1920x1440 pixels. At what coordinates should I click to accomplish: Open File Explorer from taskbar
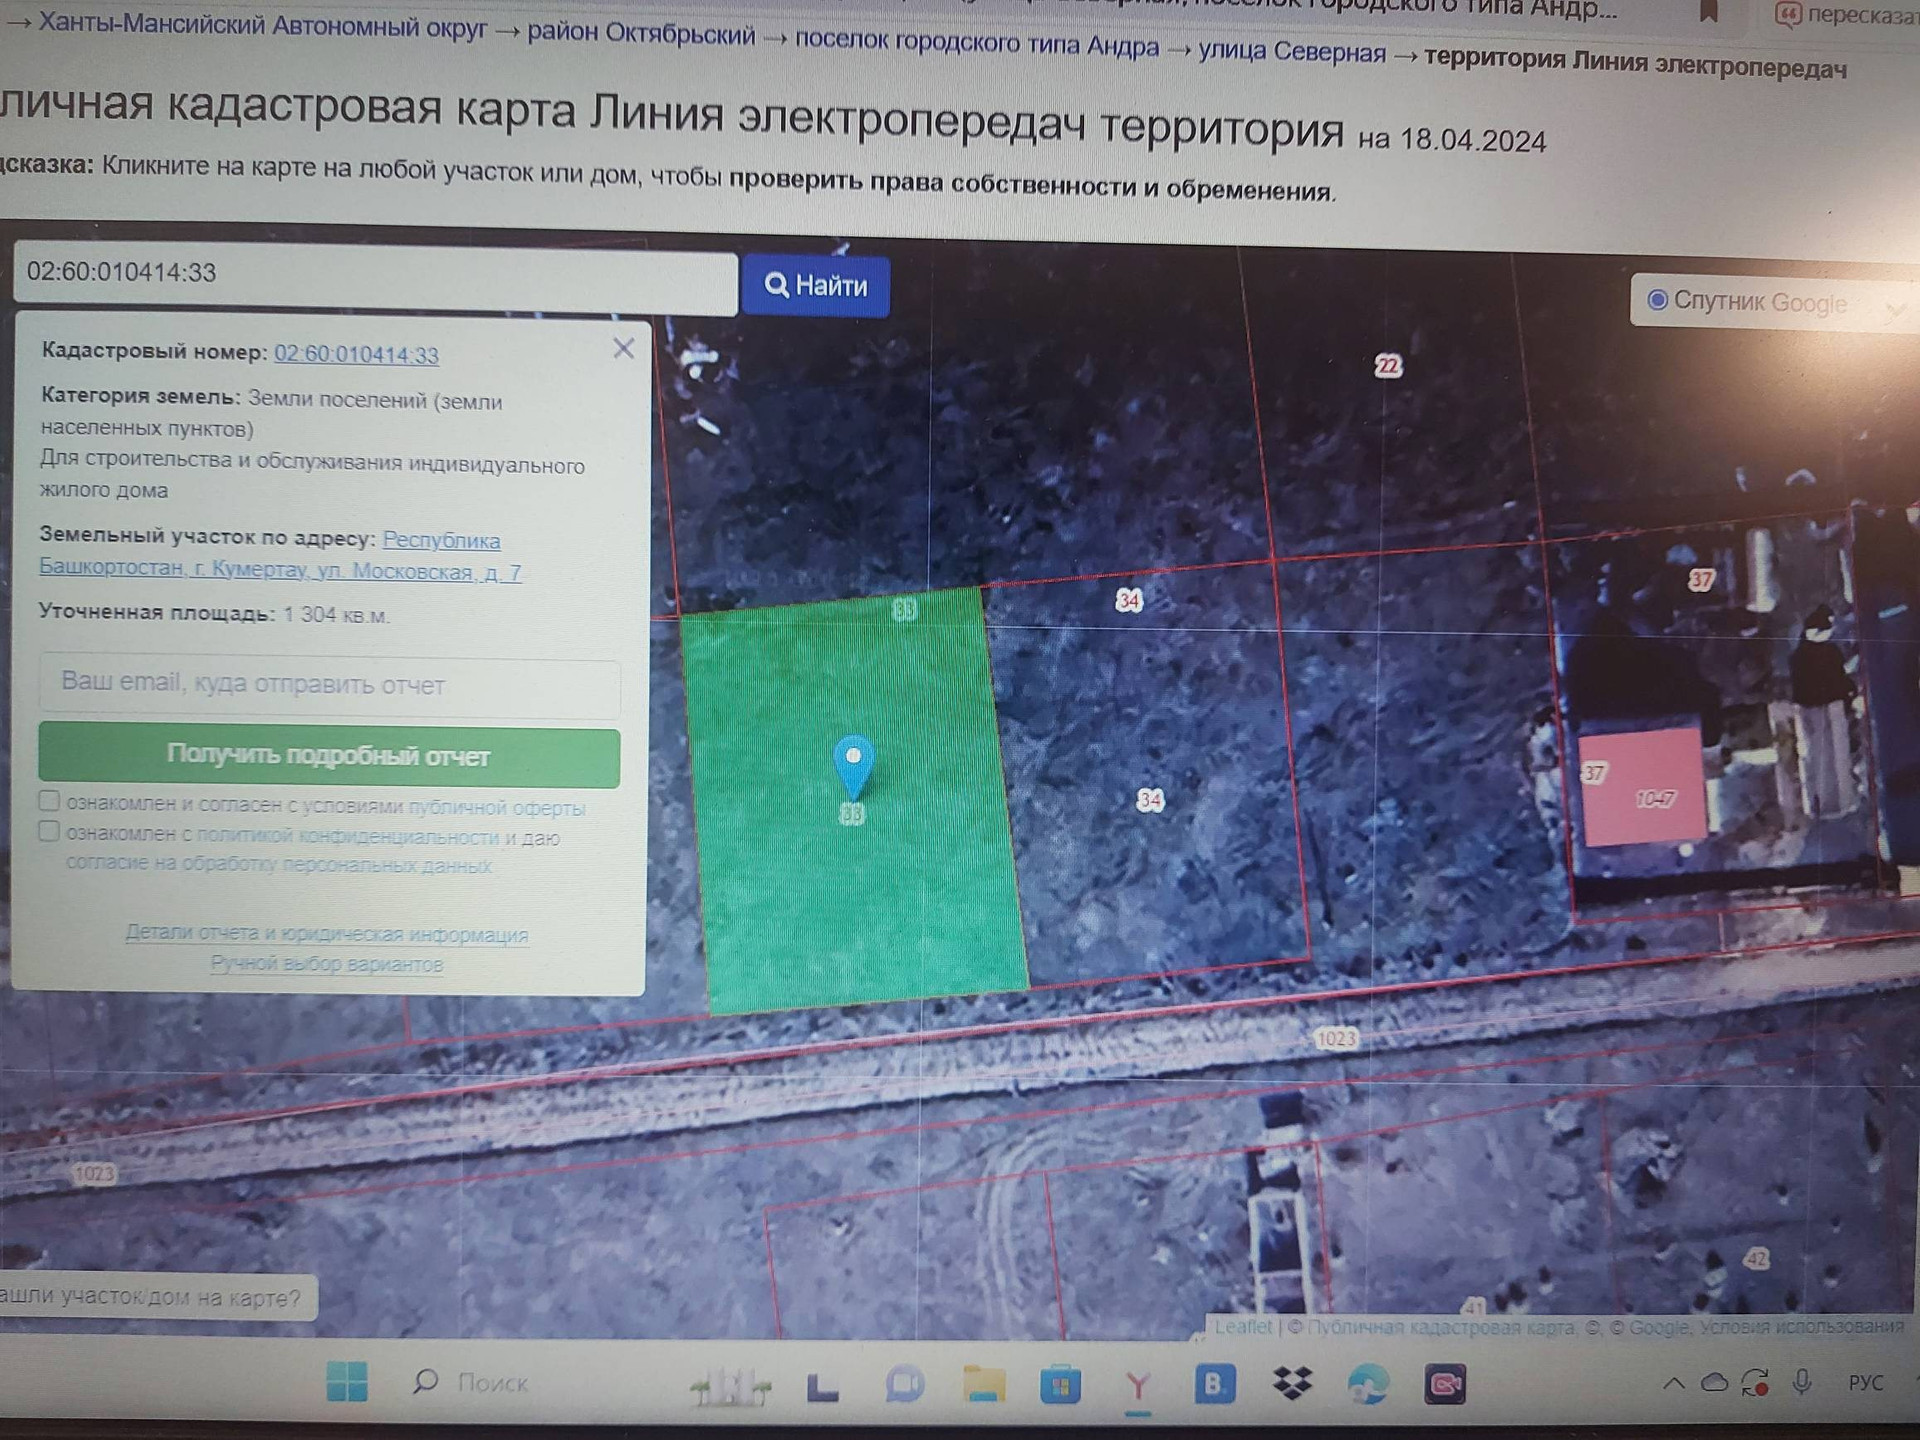coord(983,1384)
